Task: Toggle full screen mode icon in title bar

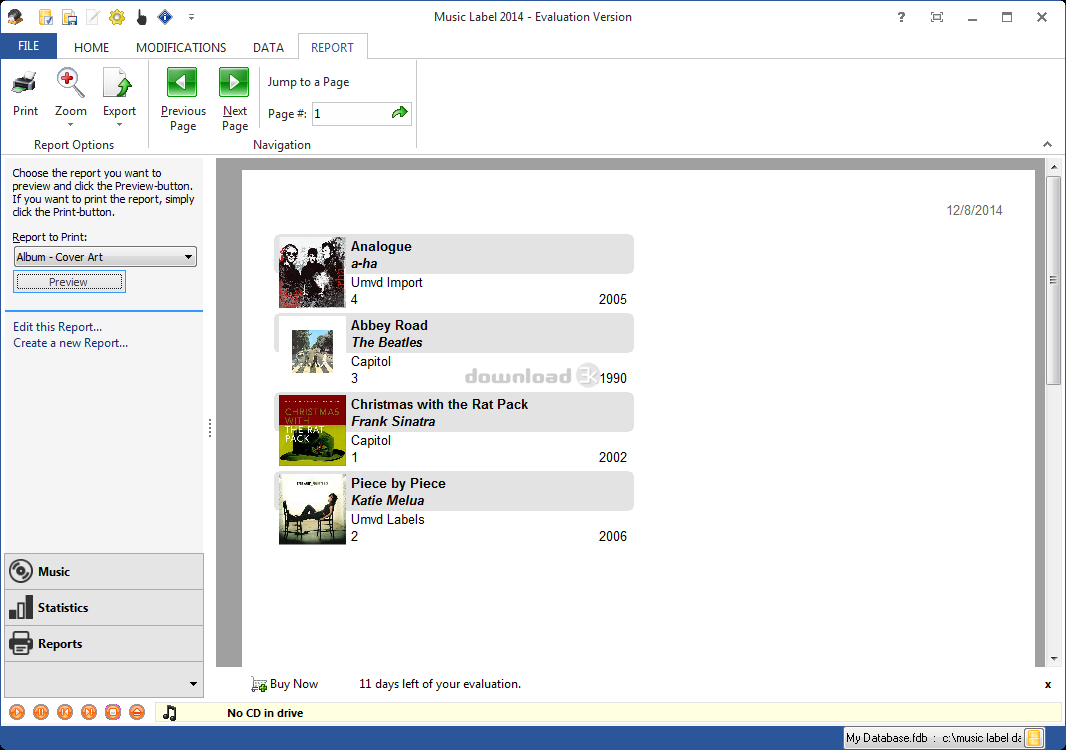Action: pos(937,17)
